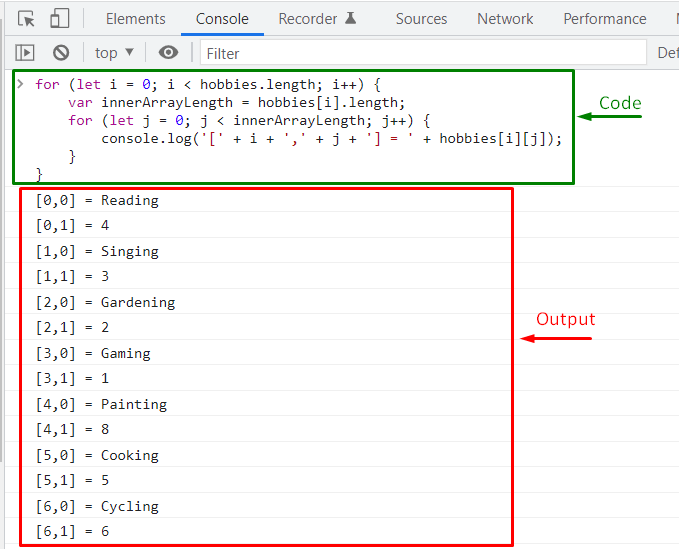Open the Sources tab
The height and width of the screenshot is (549, 679).
(421, 19)
